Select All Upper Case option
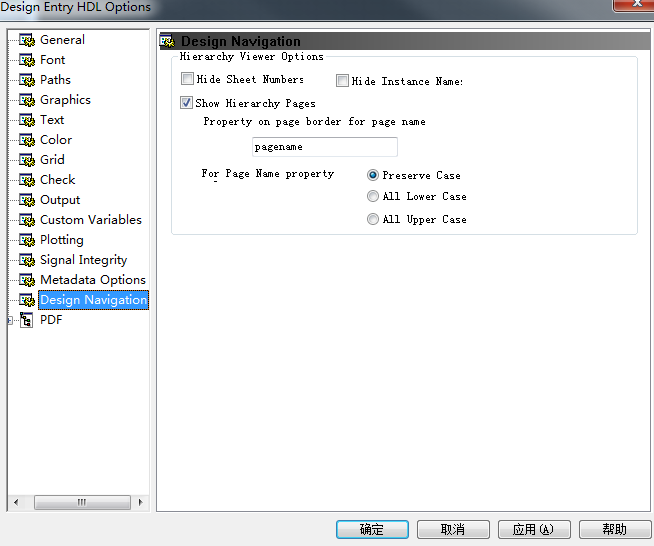The image size is (654, 546). click(372, 219)
